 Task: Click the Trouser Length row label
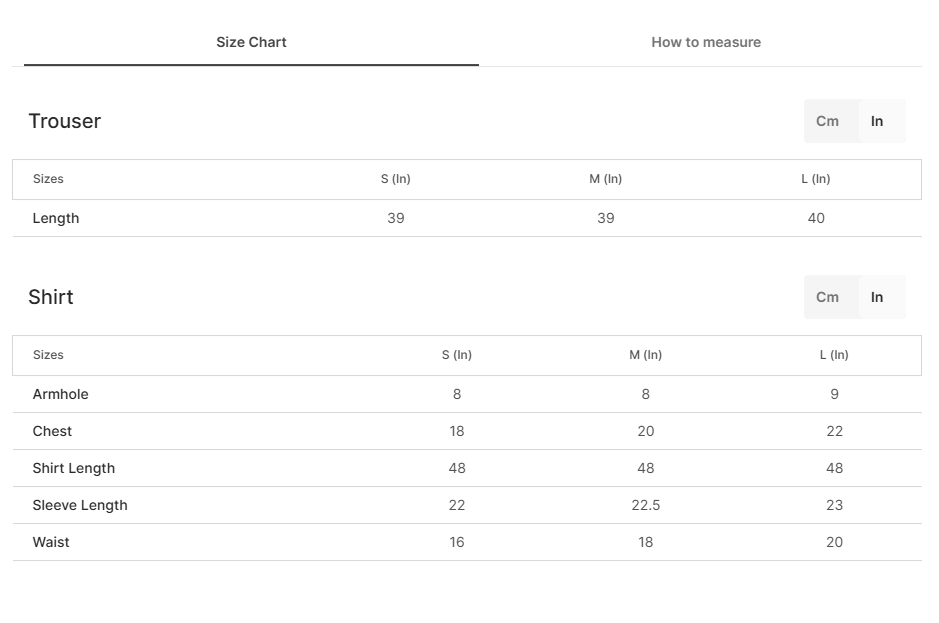[56, 218]
